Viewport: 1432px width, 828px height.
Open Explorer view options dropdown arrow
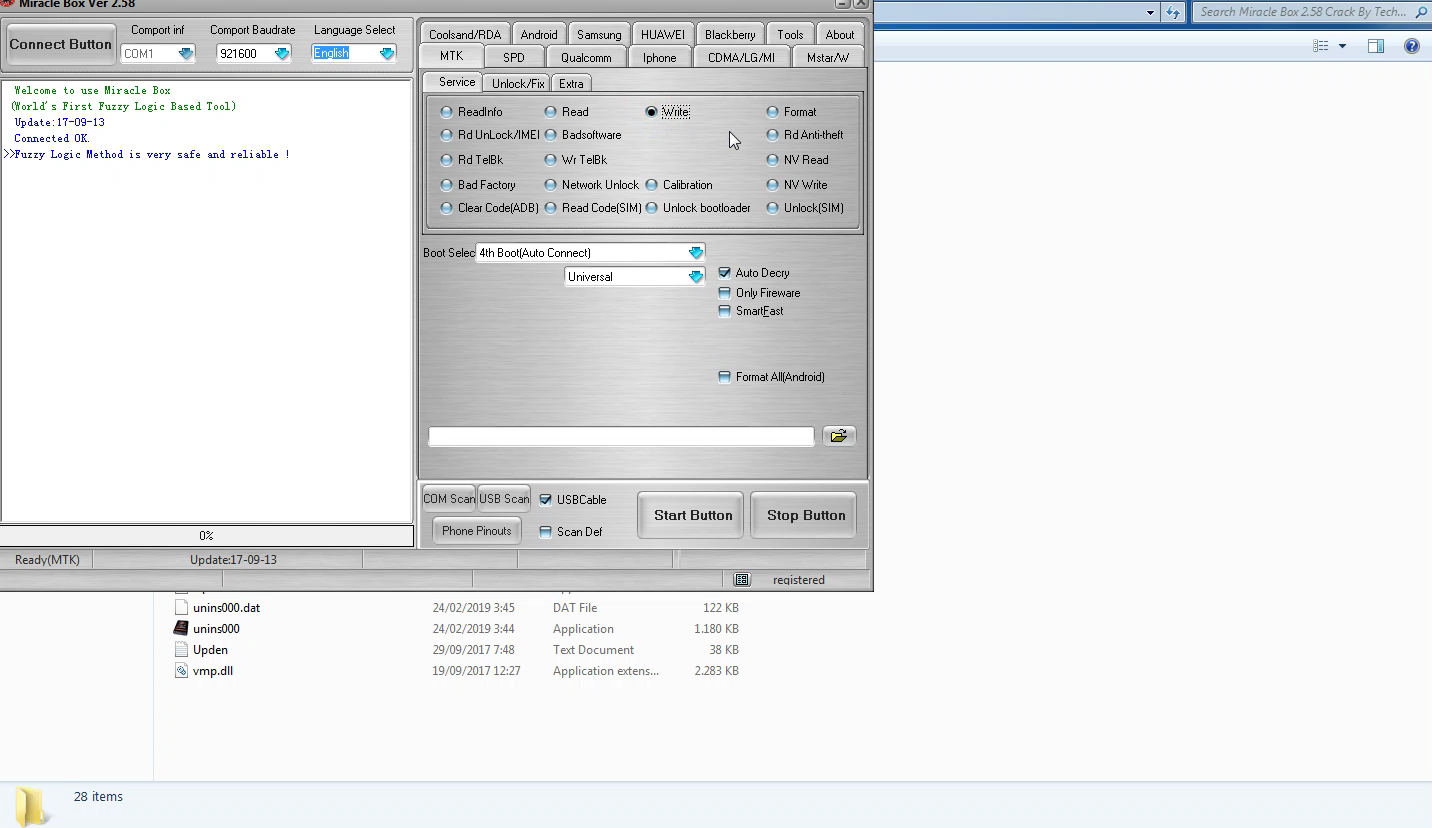coord(1342,46)
